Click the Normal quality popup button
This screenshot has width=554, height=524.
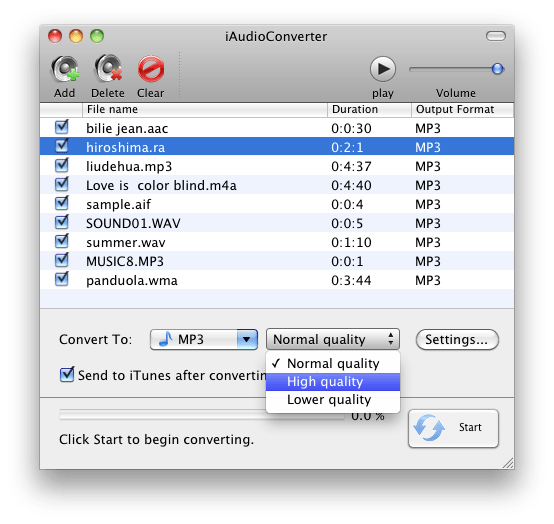click(x=332, y=339)
